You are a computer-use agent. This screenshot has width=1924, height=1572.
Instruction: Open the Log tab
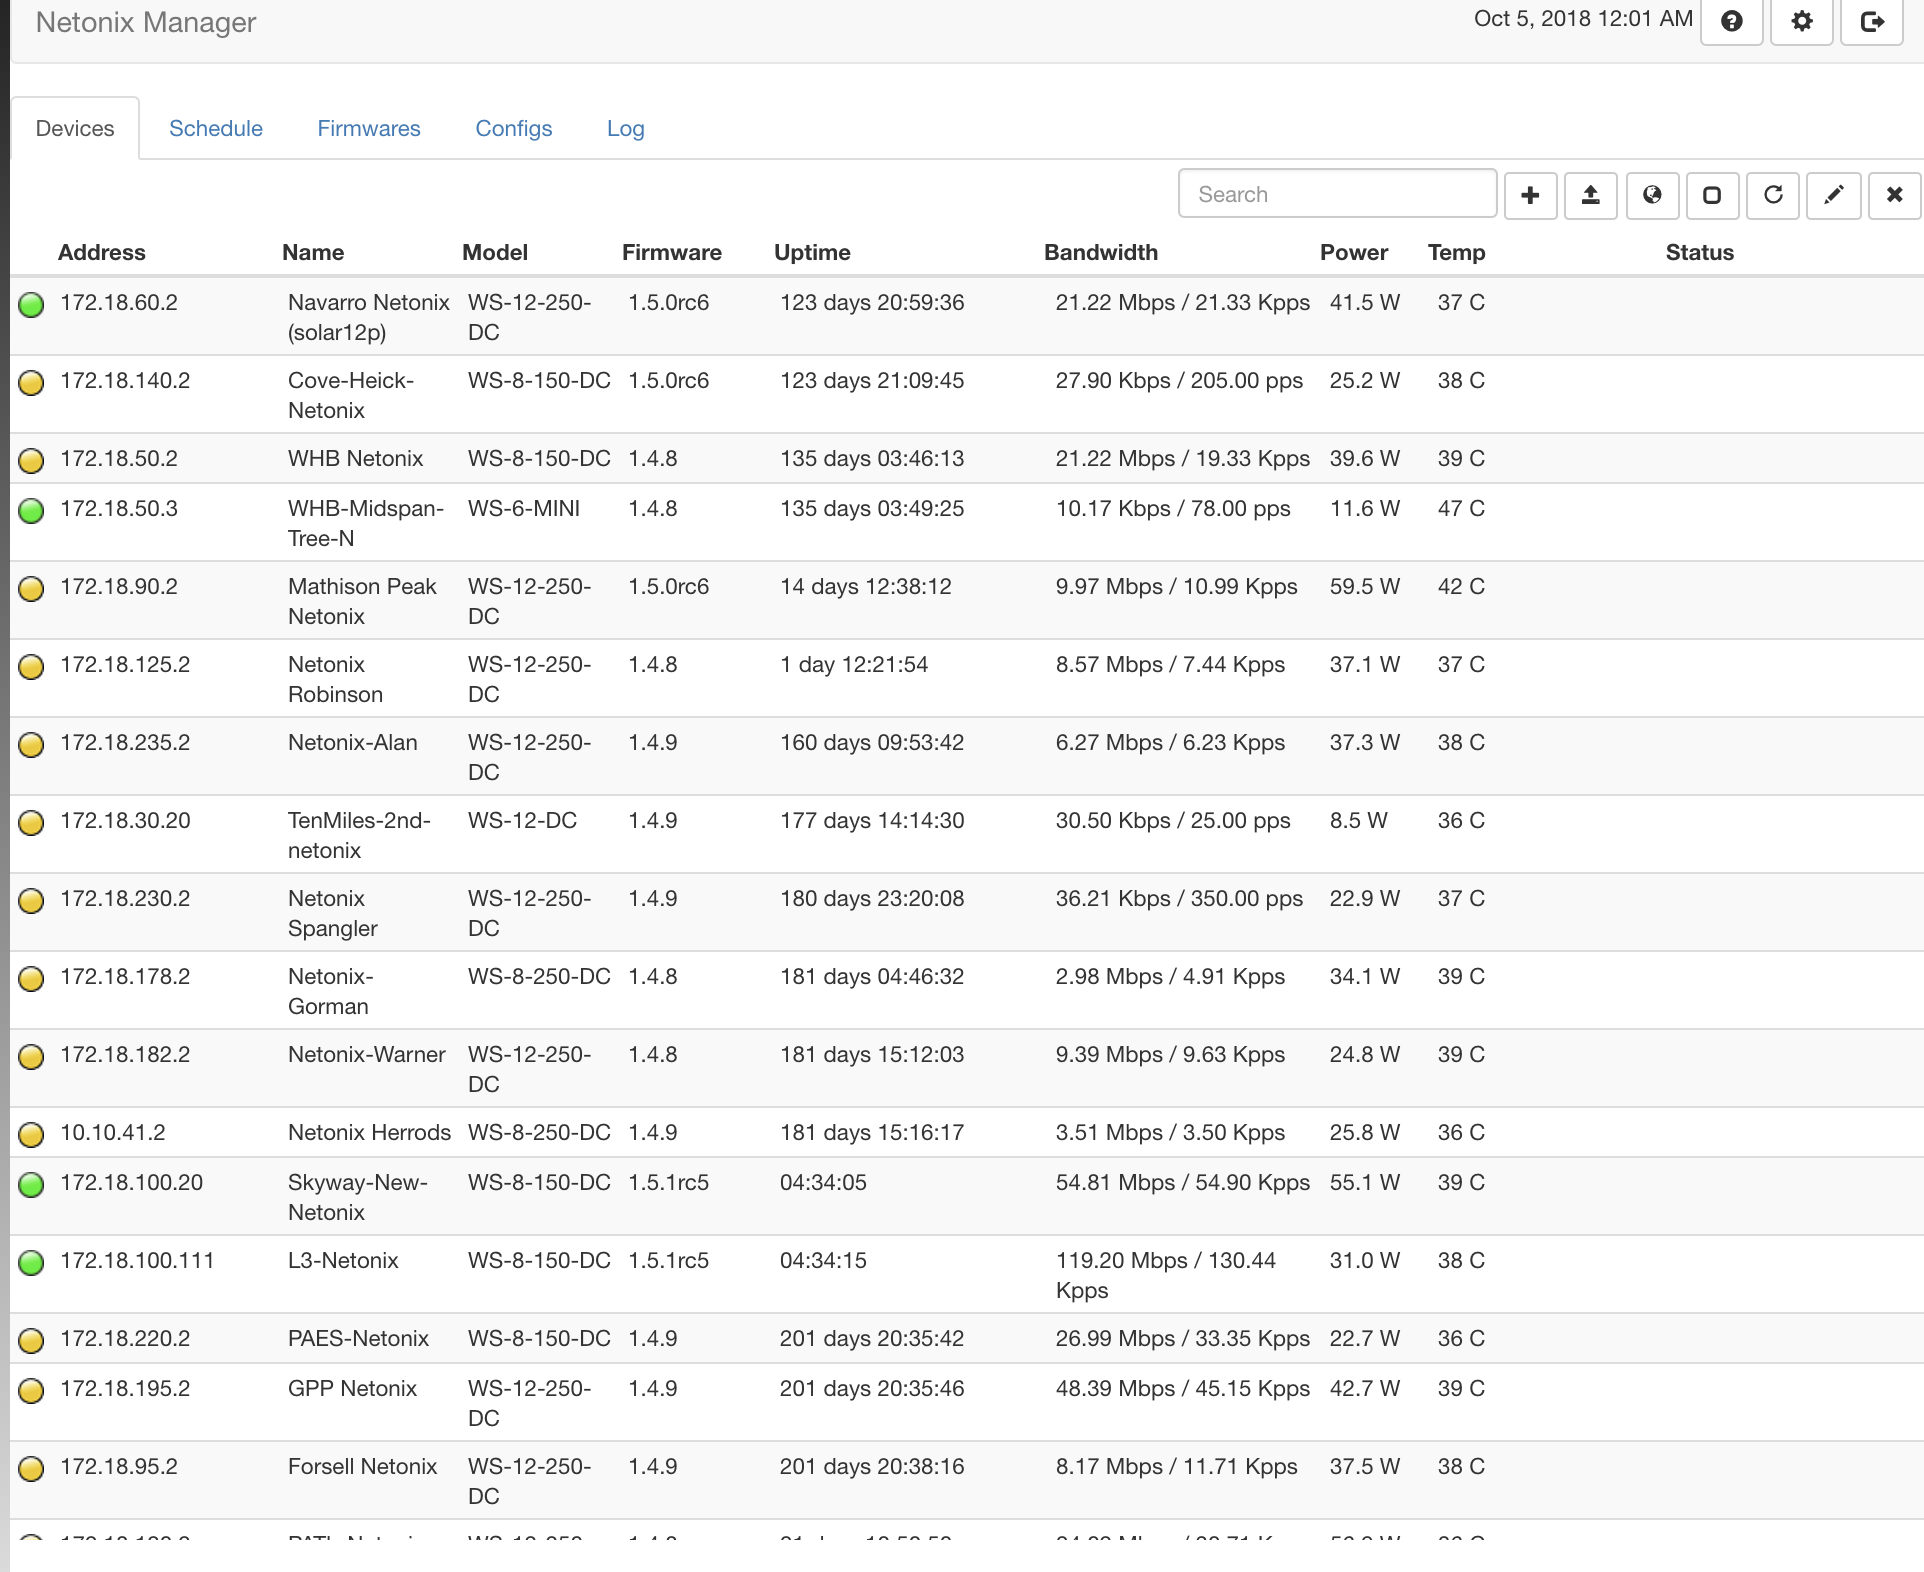click(x=626, y=128)
